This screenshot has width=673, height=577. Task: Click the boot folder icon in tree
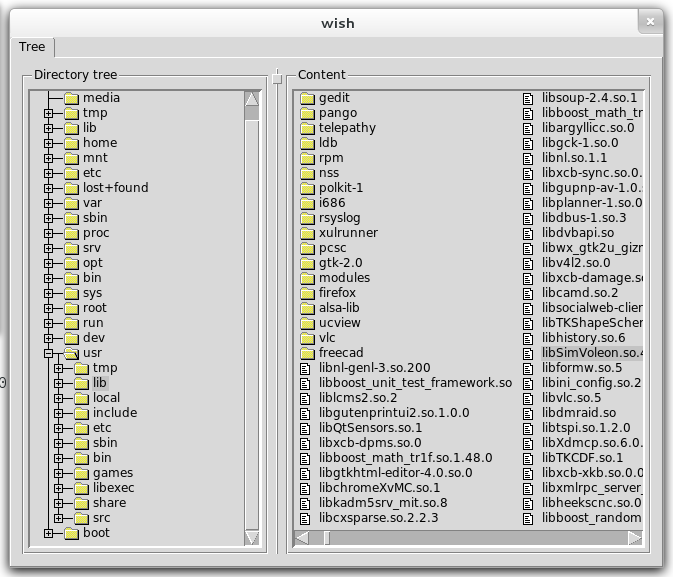72,533
